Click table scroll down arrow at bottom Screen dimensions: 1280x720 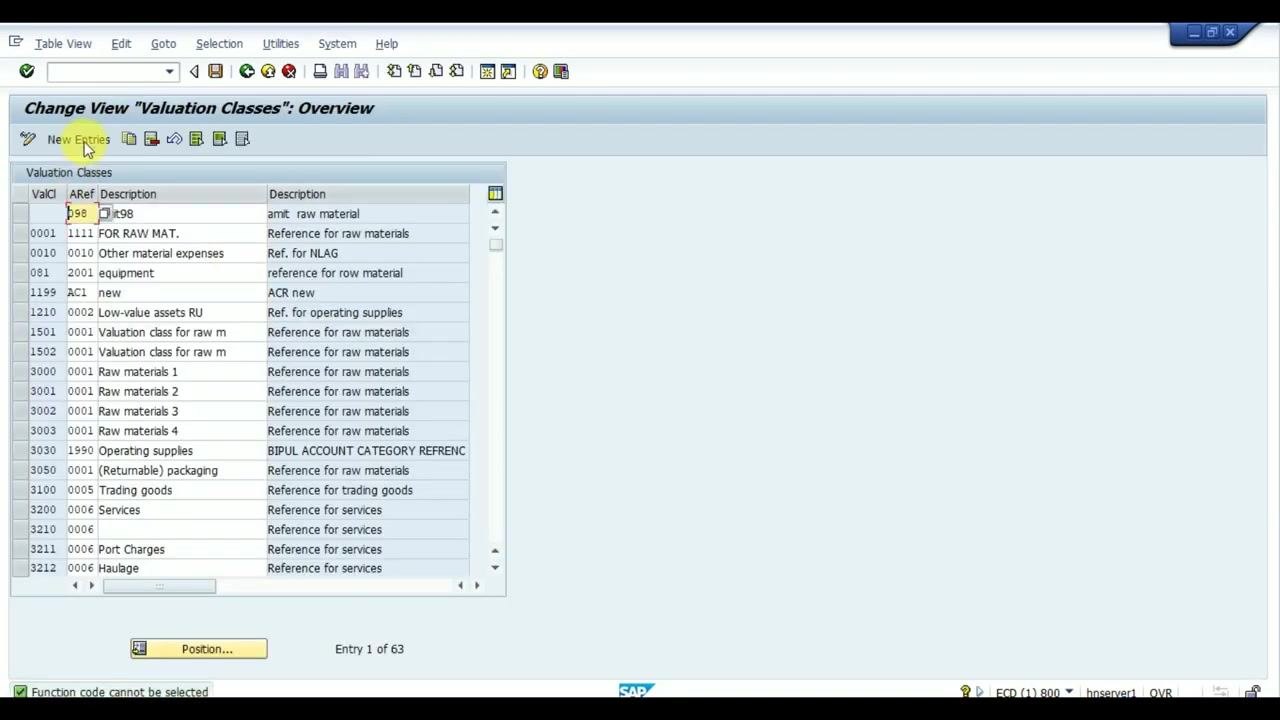(495, 568)
